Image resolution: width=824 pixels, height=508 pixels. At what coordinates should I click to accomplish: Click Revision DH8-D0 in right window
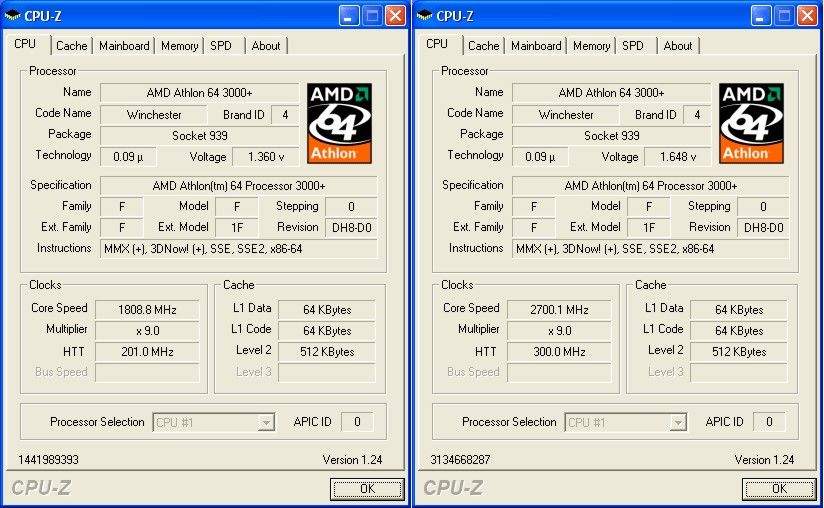pos(764,228)
